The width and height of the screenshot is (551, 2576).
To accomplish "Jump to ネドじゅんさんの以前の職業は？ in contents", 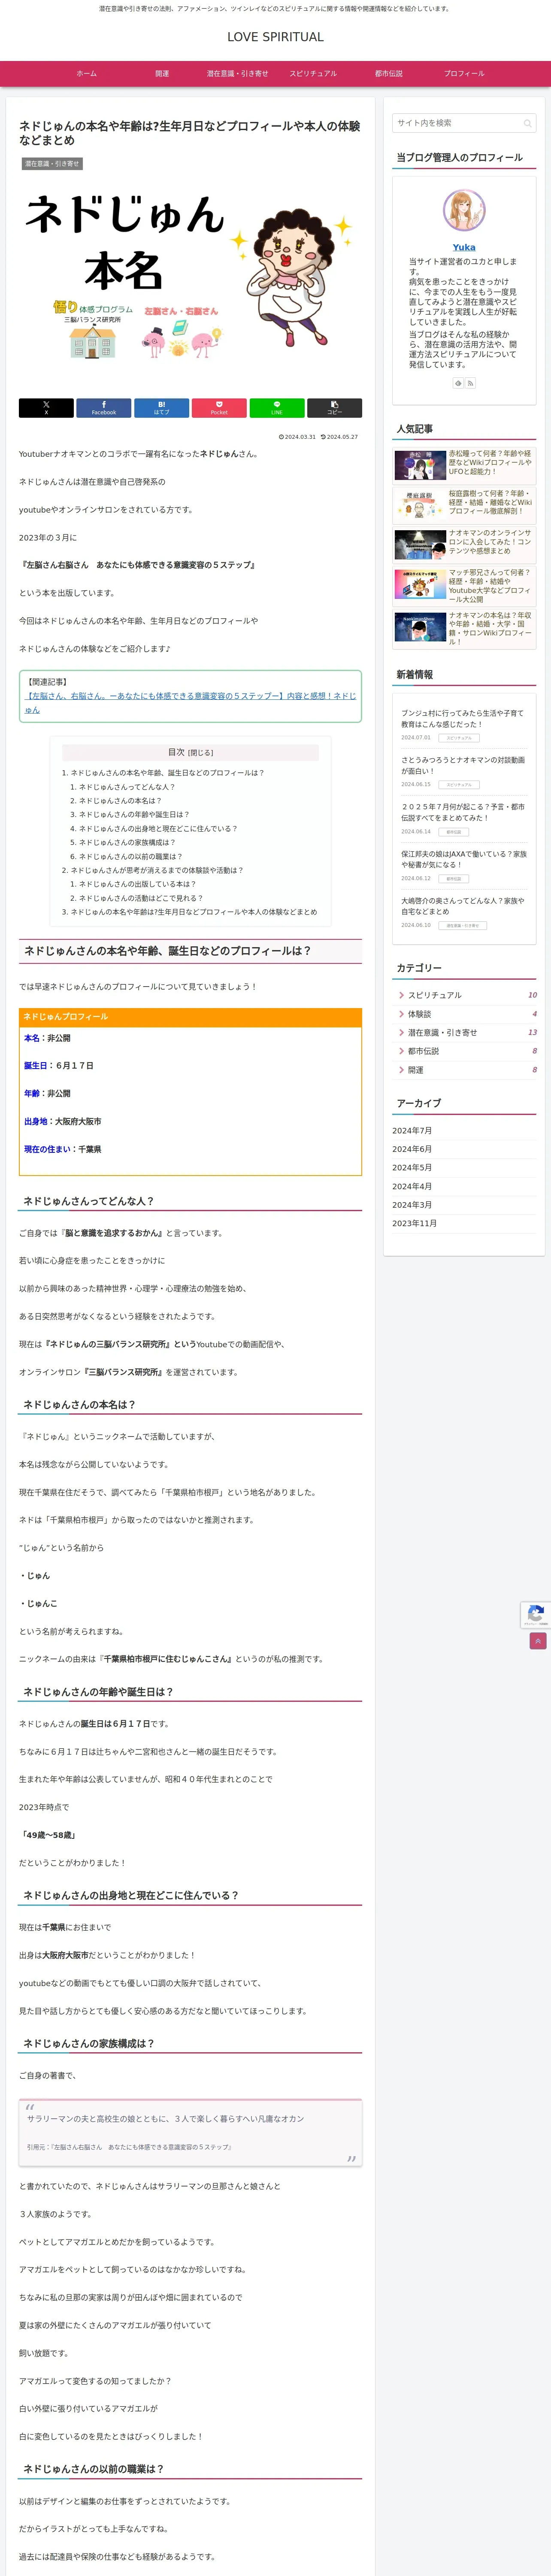I will tap(131, 857).
